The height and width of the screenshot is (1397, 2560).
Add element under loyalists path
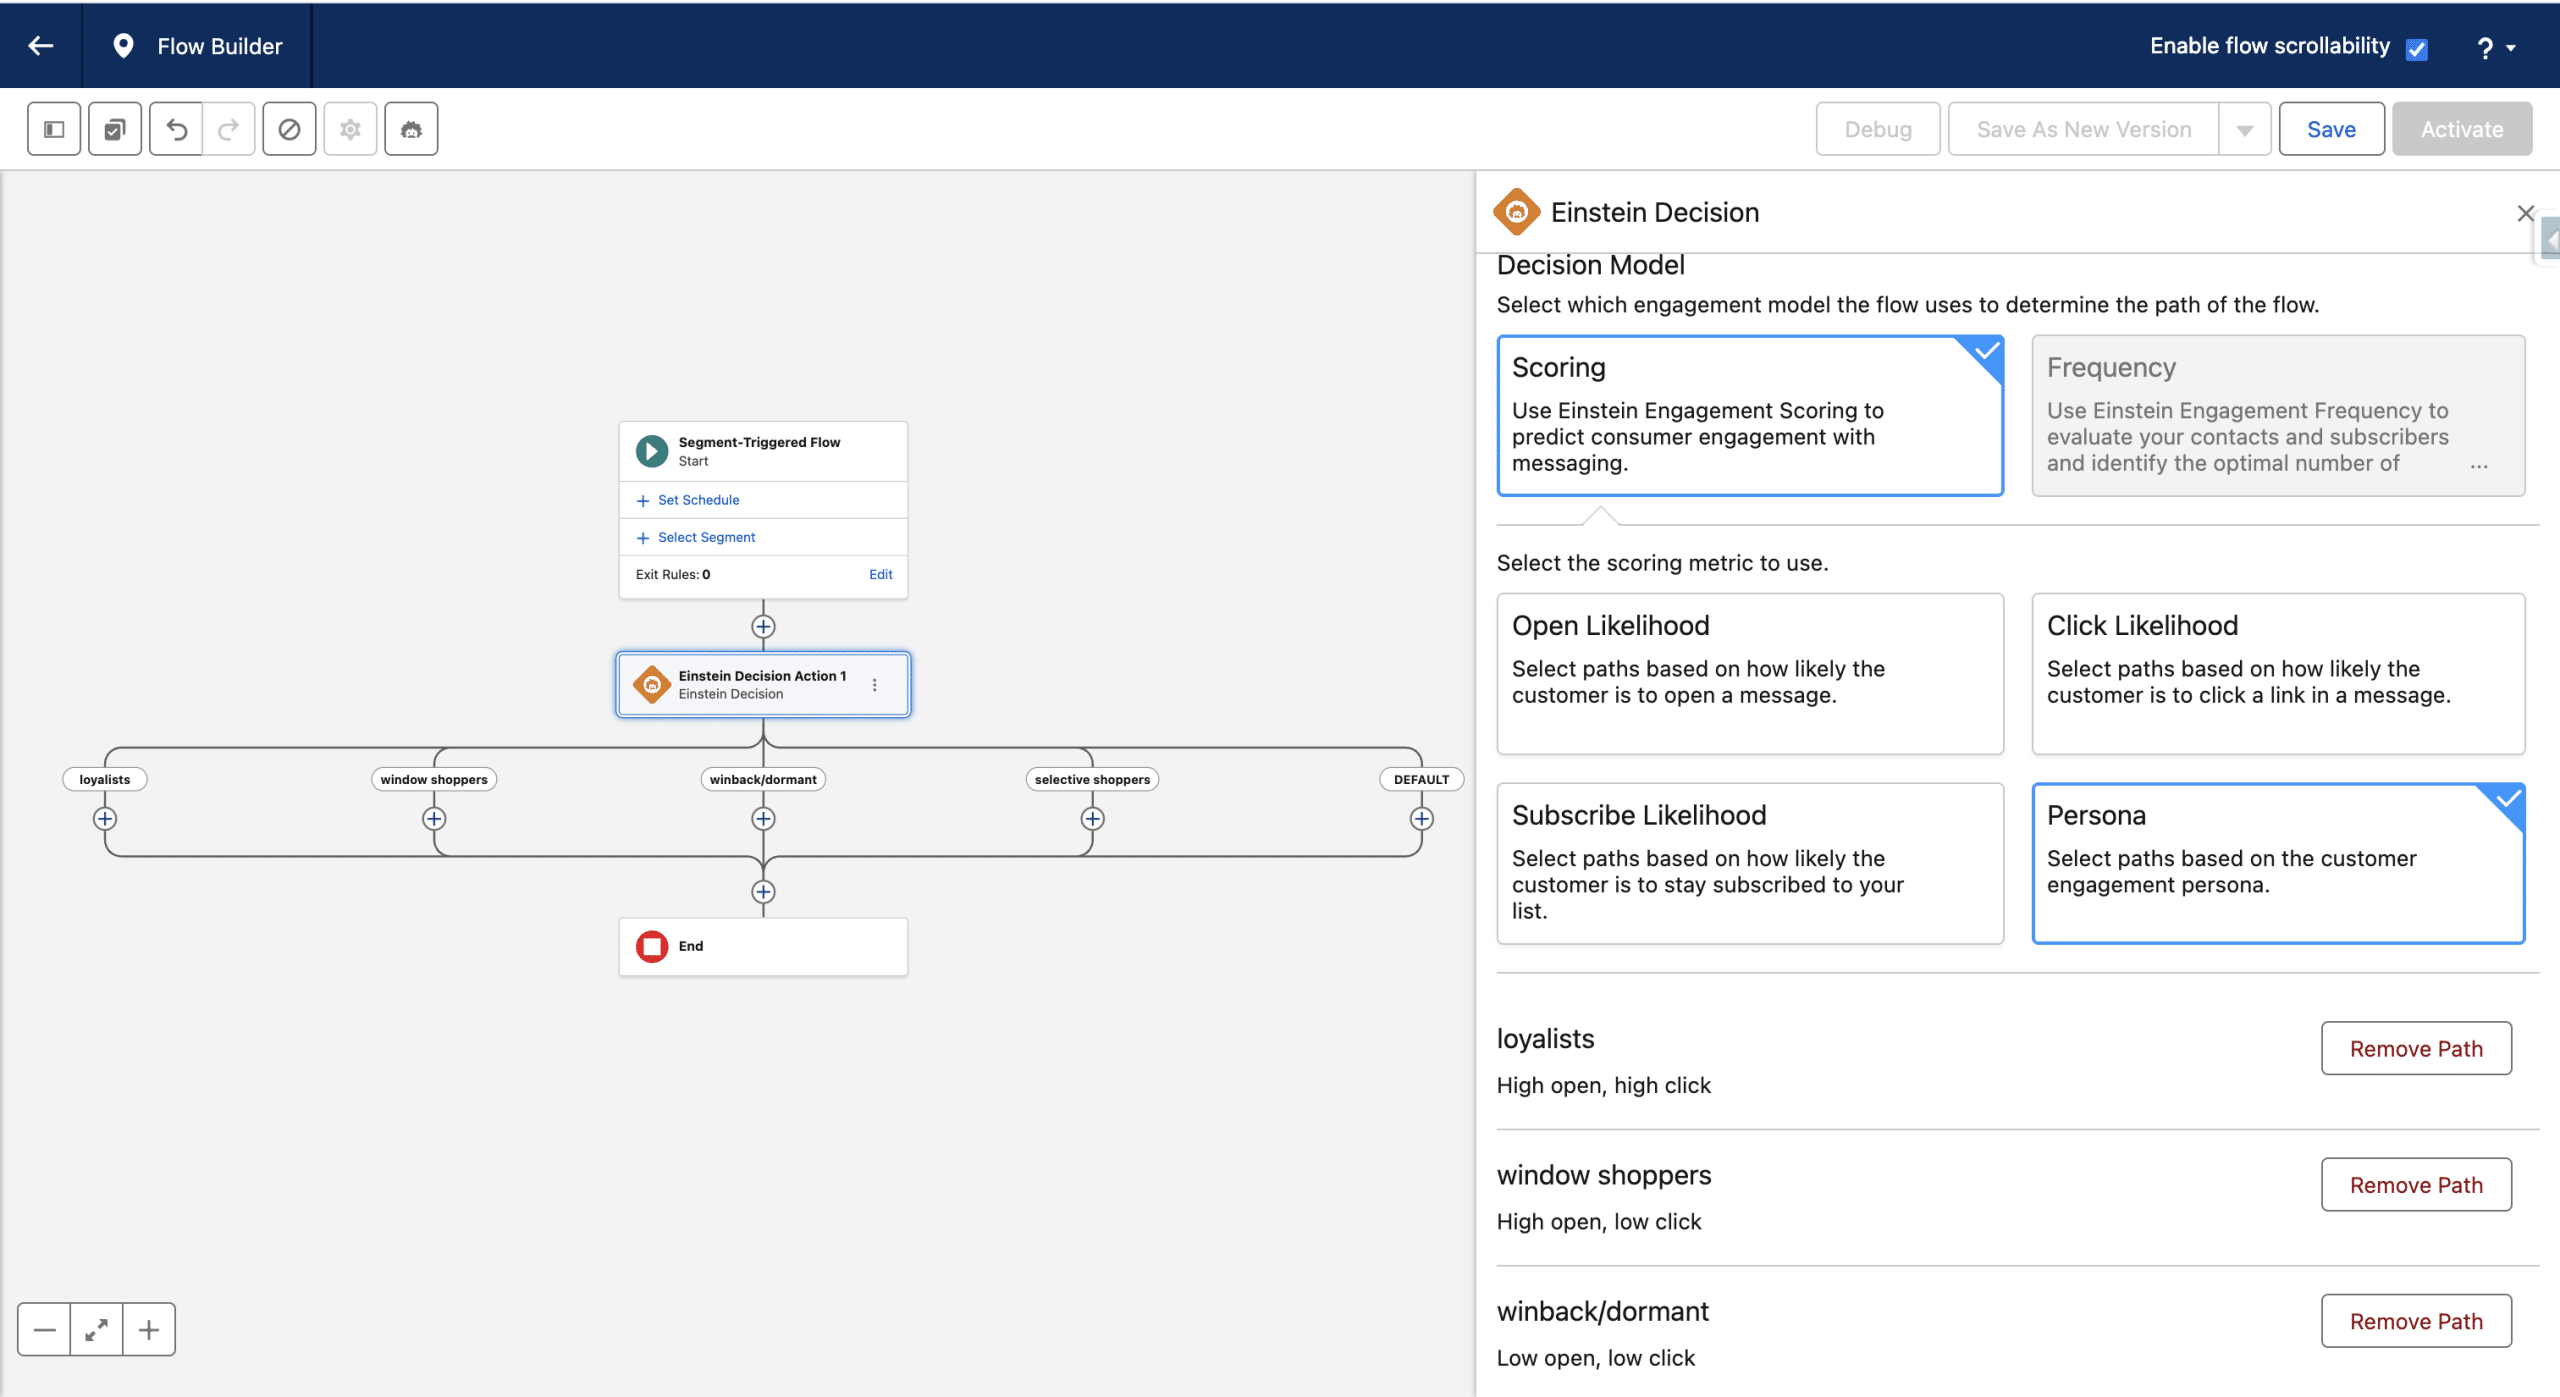[105, 819]
